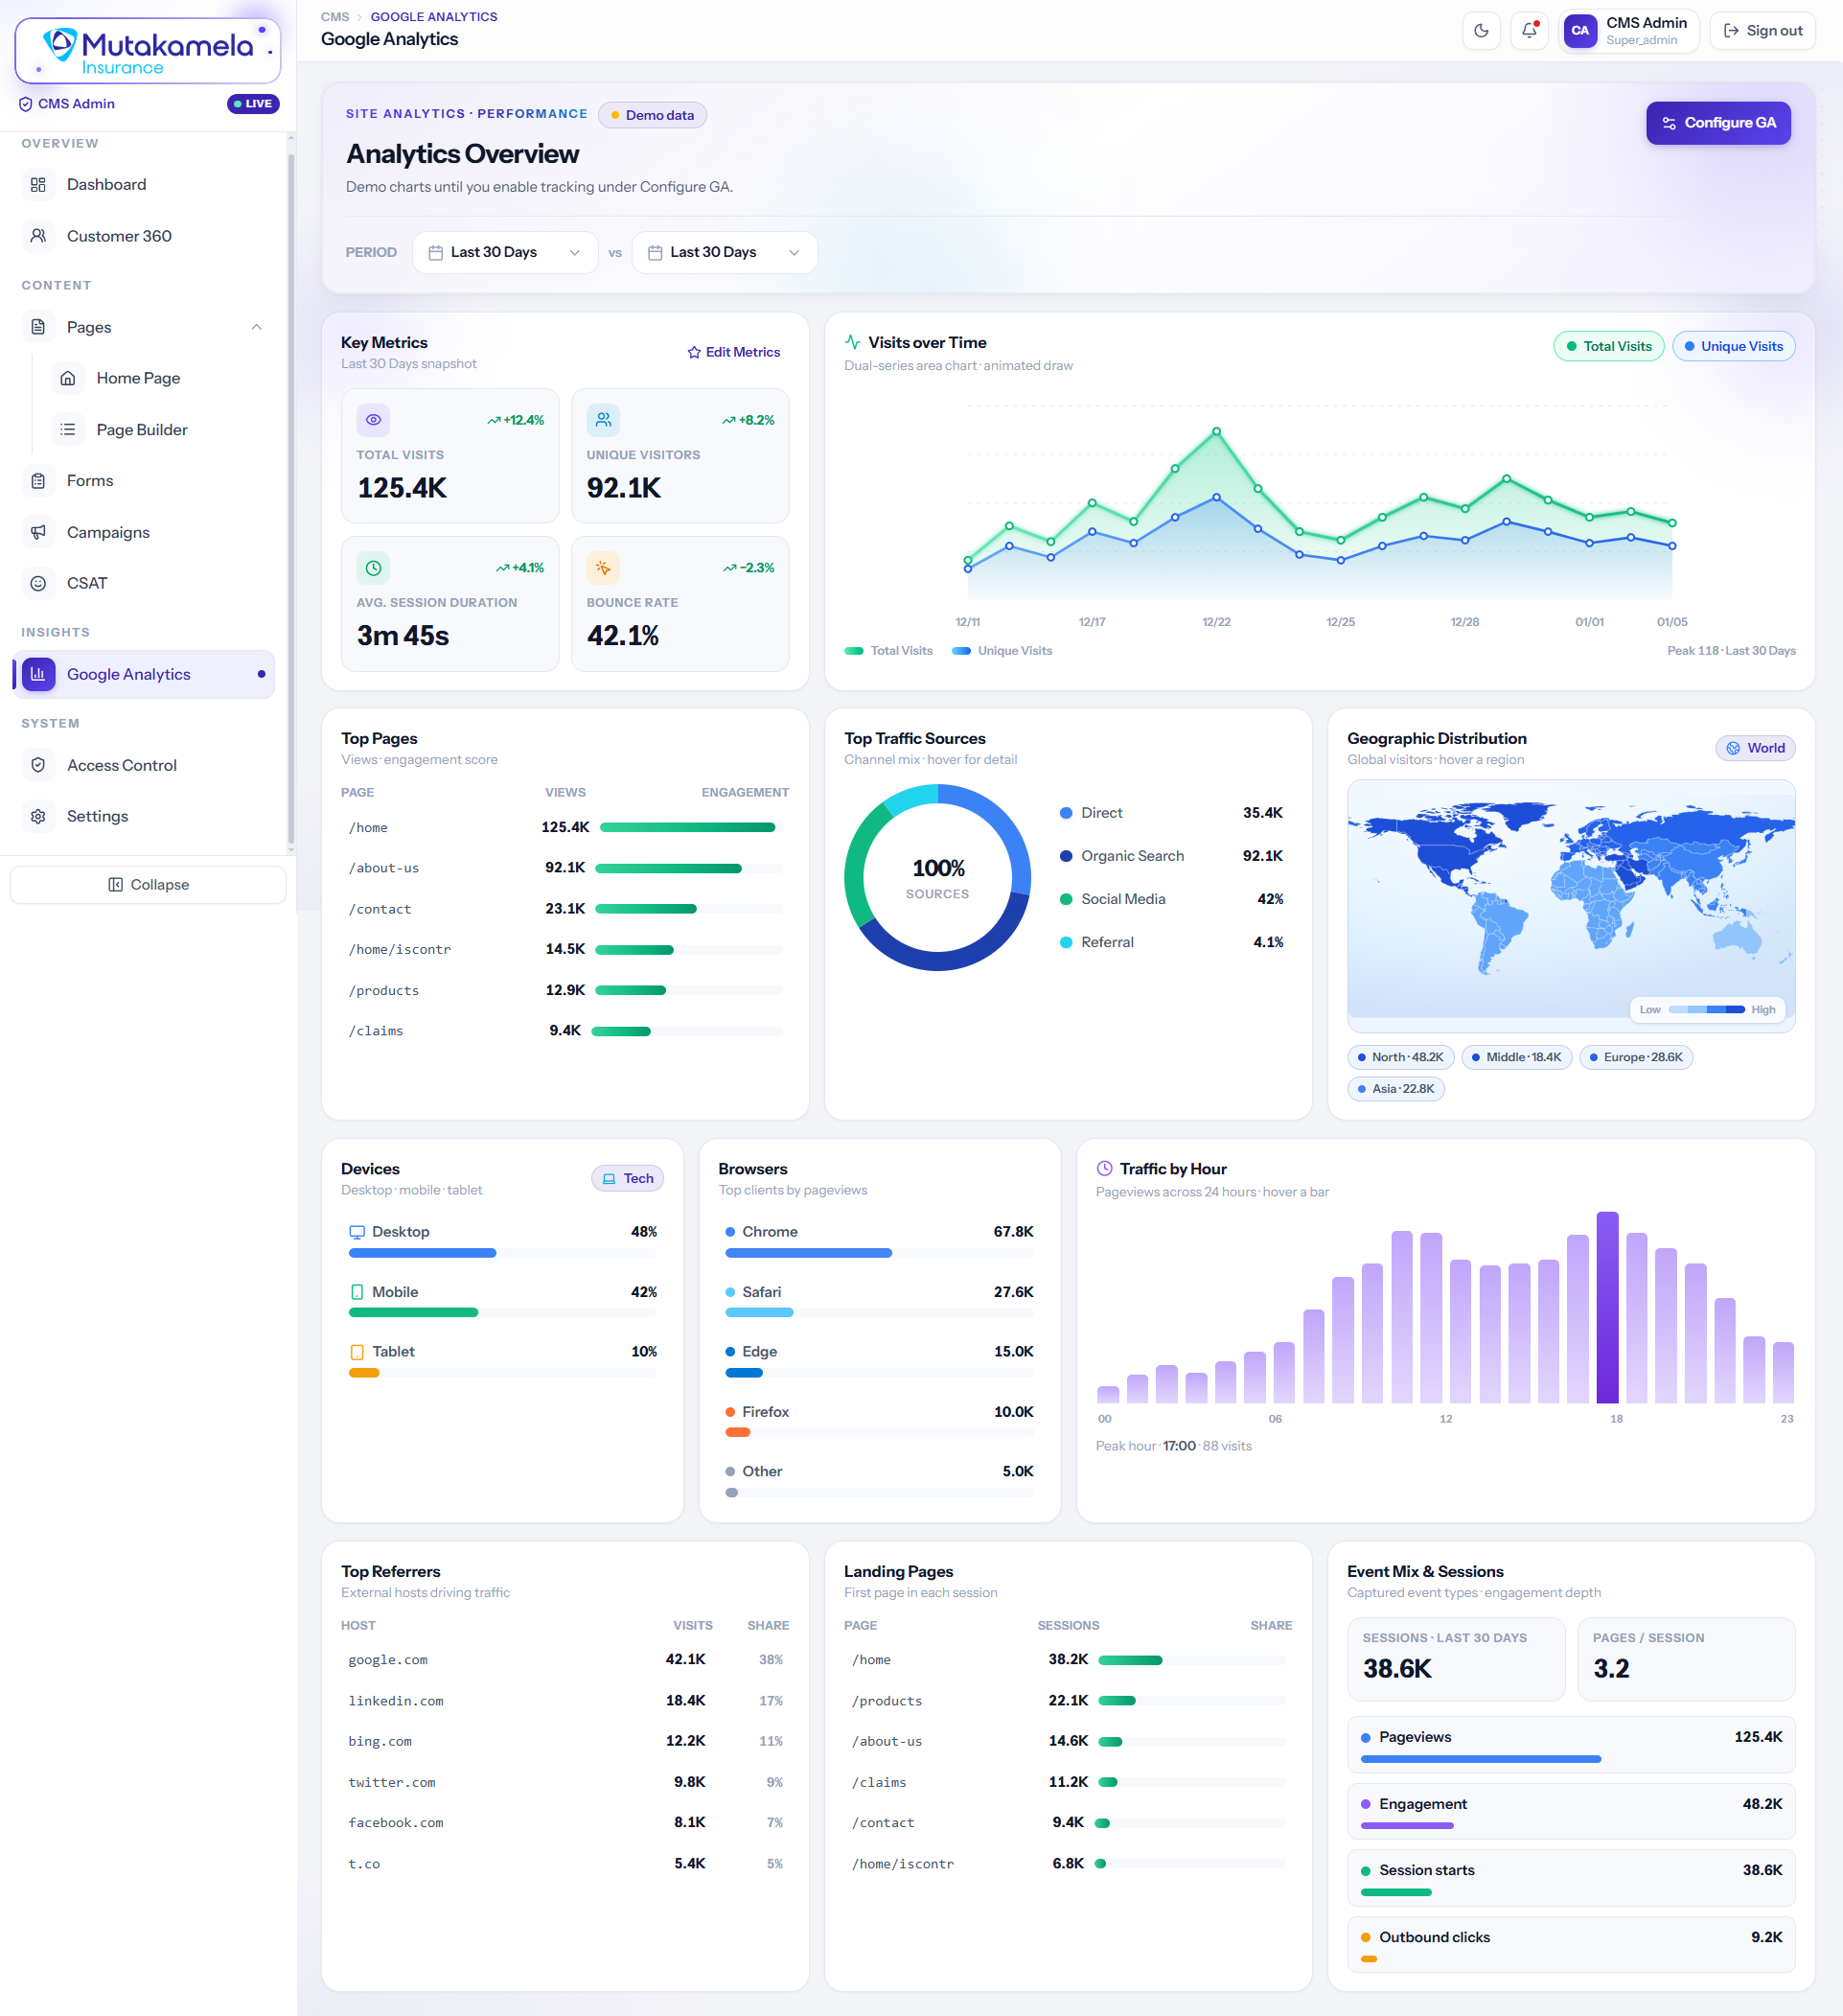
Task: Click the Access Control shield icon
Action: point(38,765)
